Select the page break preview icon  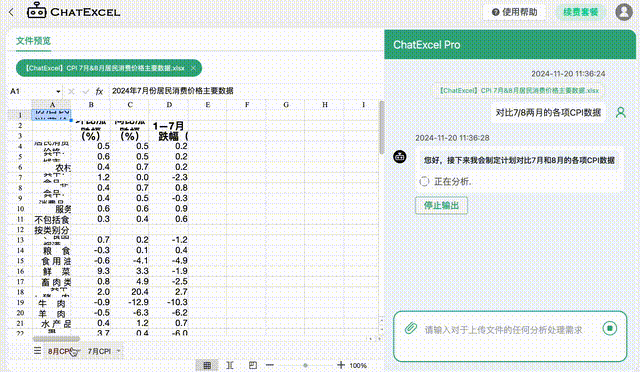253,365
